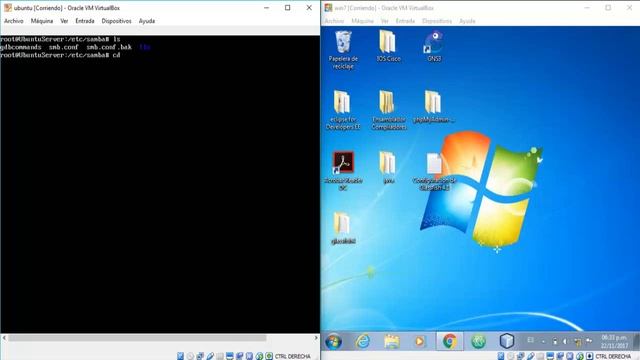Click video capture indicator in ubuntu status bar

point(240,356)
